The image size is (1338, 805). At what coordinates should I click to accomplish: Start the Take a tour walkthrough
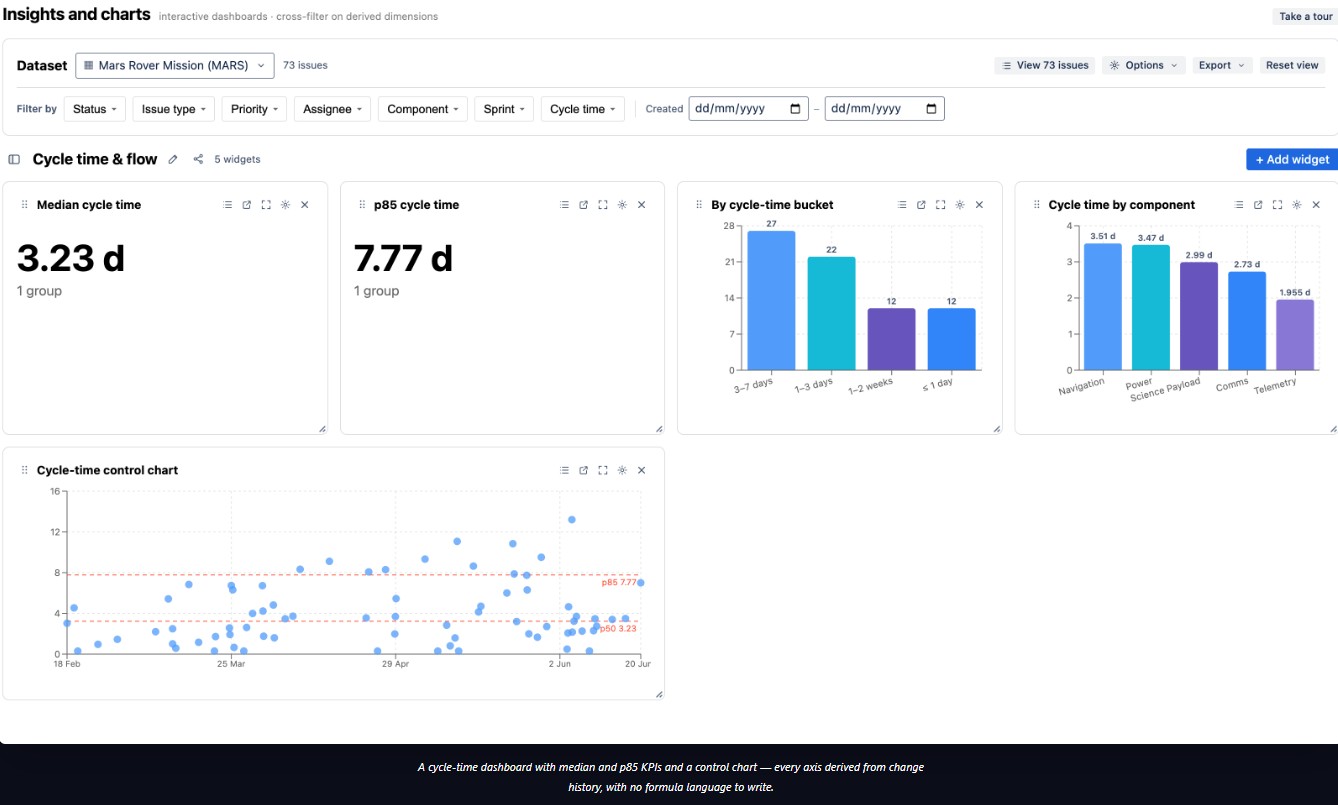pyautogui.click(x=1305, y=16)
